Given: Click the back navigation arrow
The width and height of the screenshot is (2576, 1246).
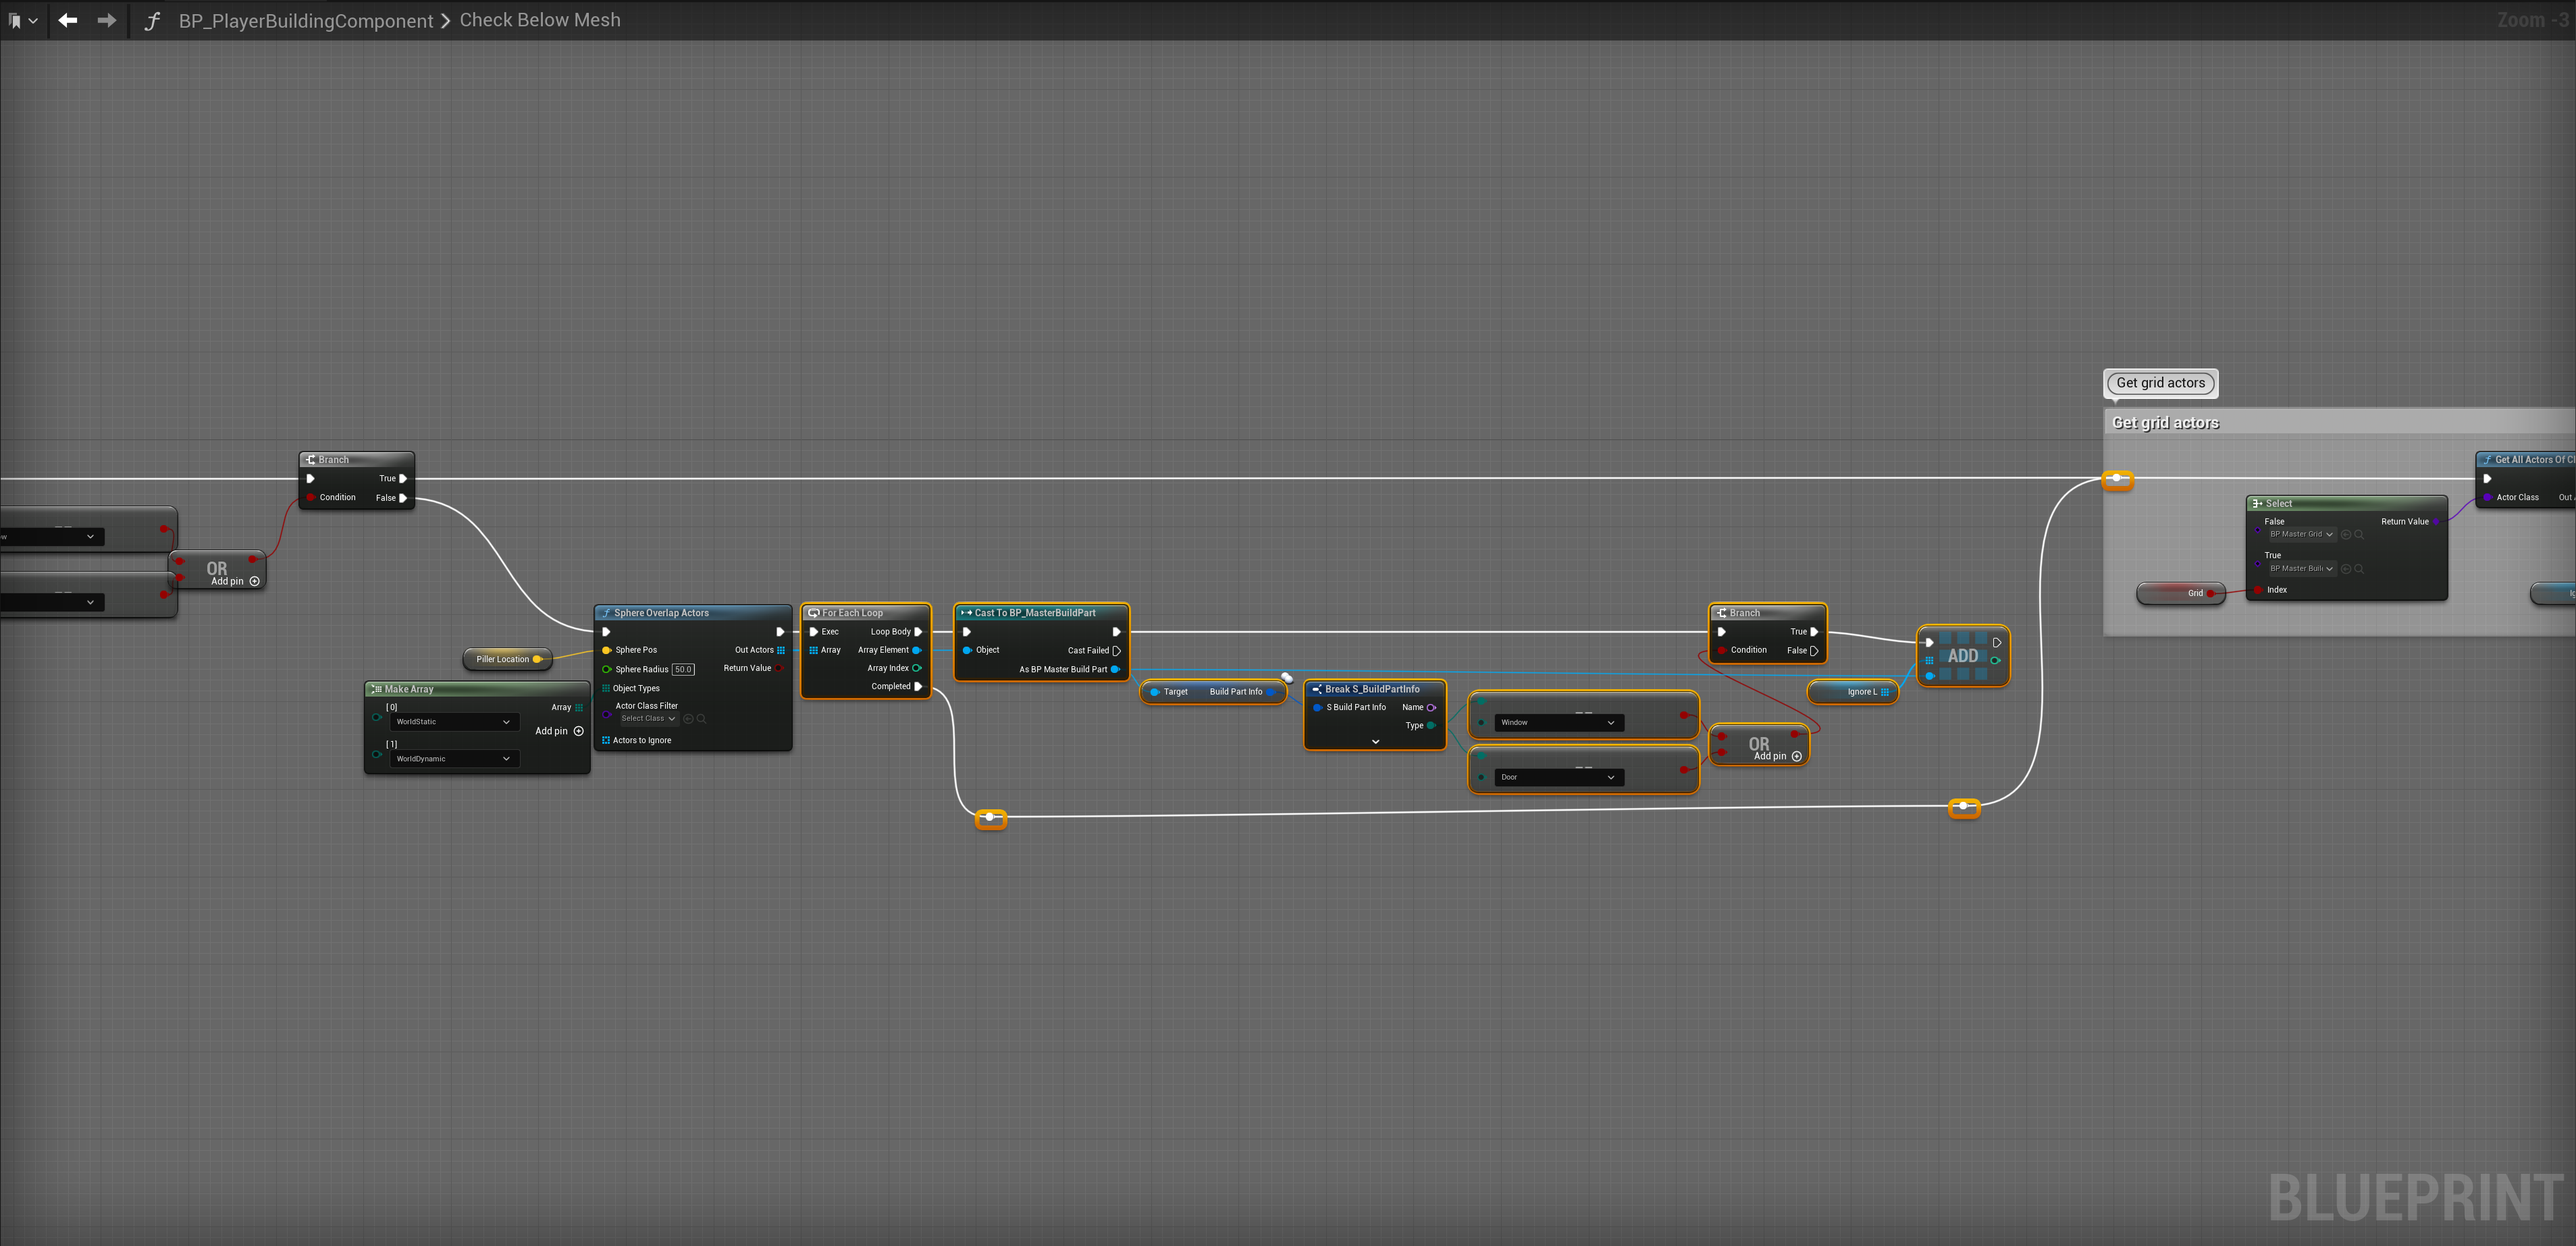Looking at the screenshot, I should point(68,20).
